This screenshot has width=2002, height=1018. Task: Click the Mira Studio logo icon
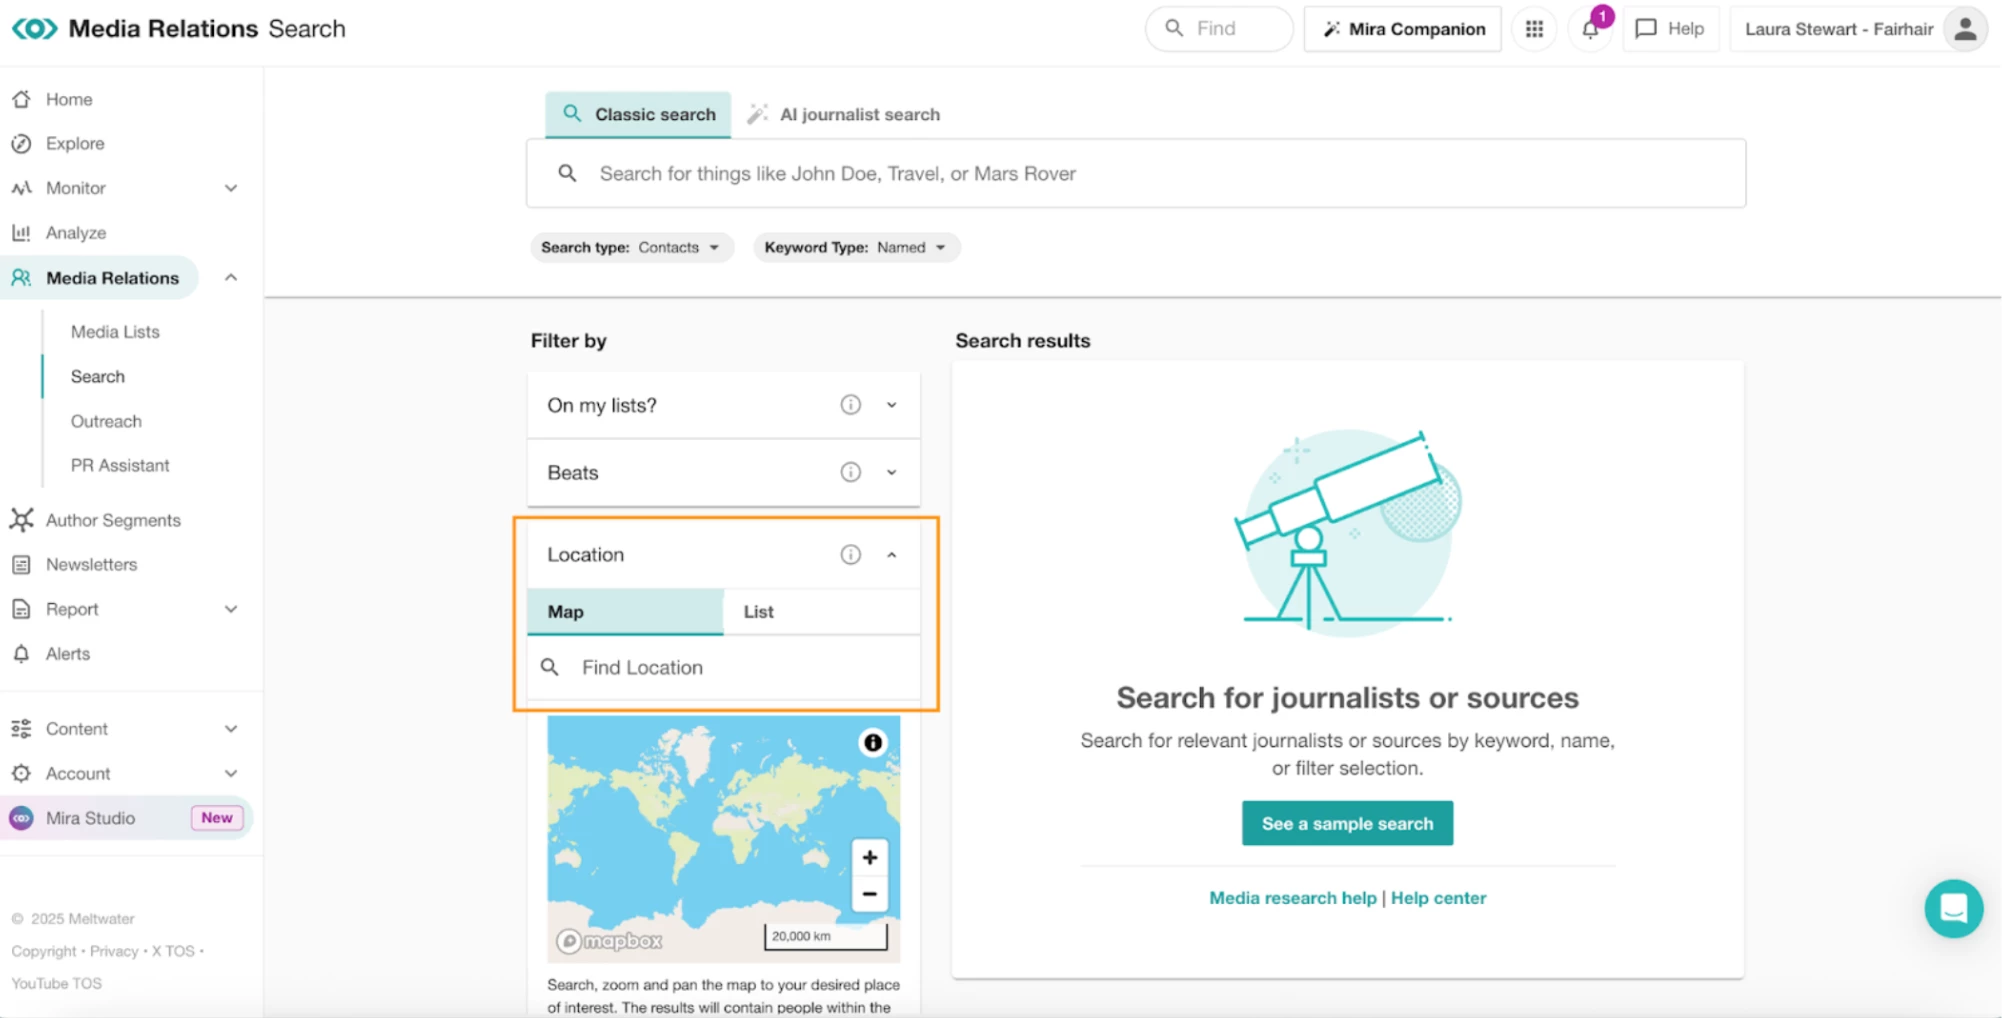[21, 818]
